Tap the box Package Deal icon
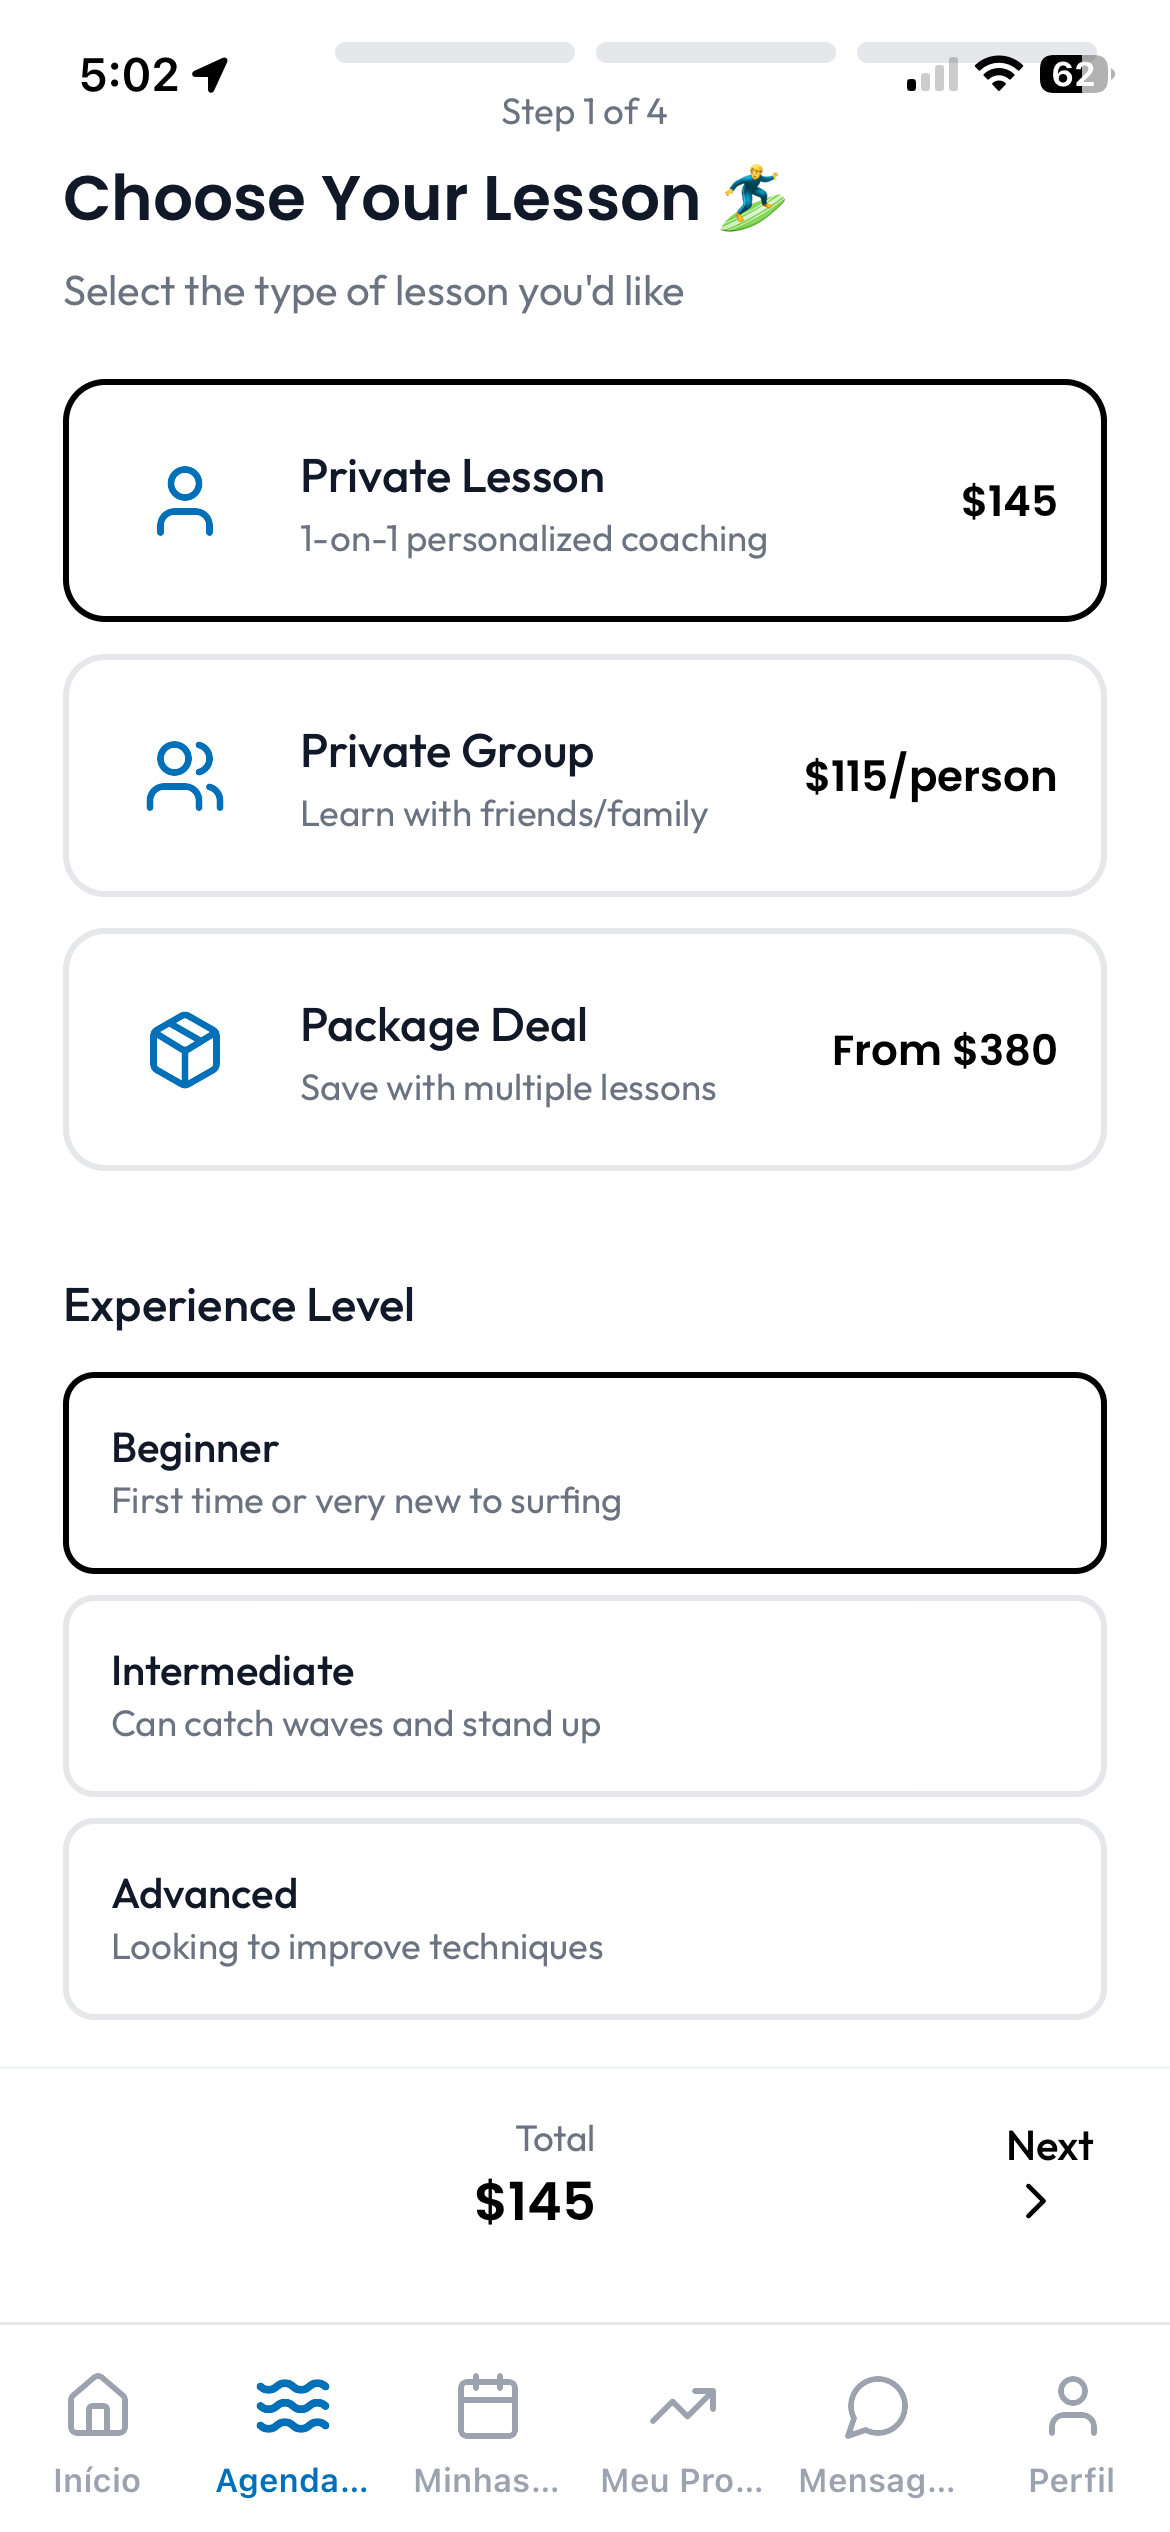 click(x=185, y=1050)
